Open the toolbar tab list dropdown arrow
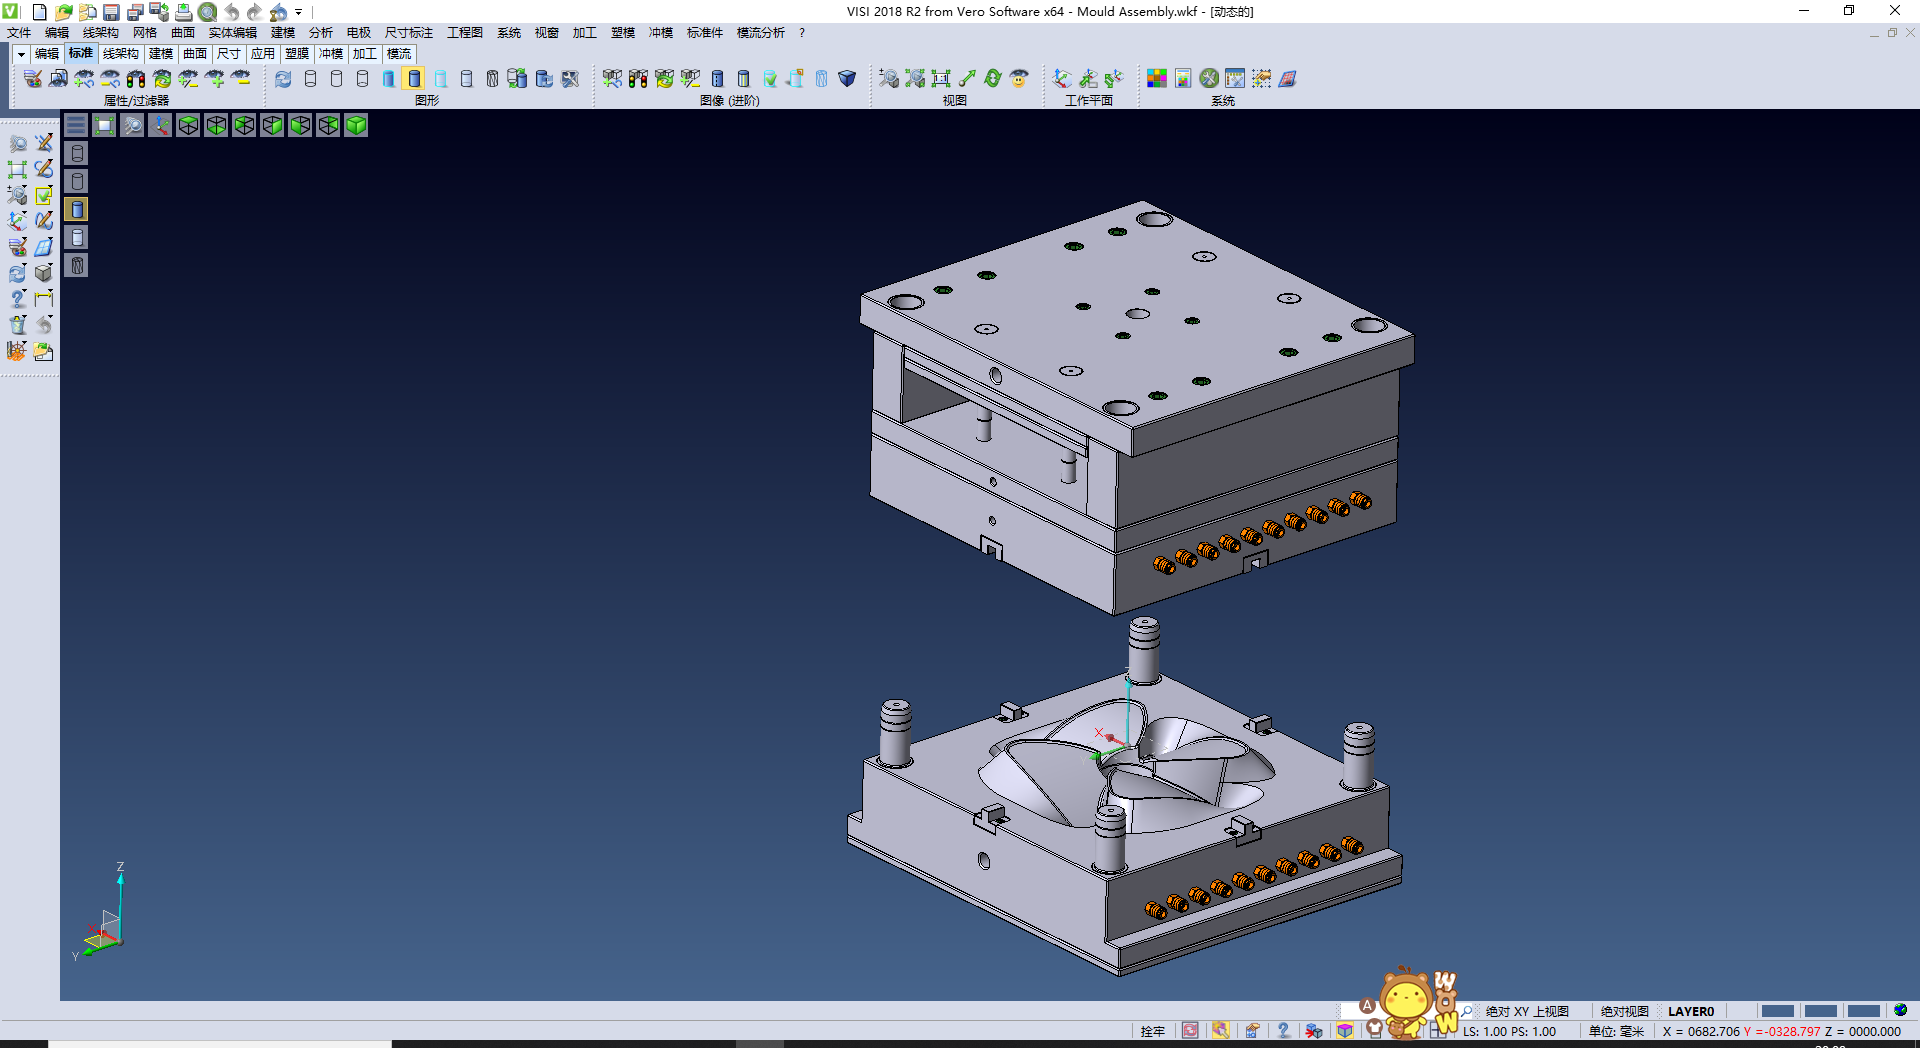This screenshot has width=1920, height=1048. point(20,54)
